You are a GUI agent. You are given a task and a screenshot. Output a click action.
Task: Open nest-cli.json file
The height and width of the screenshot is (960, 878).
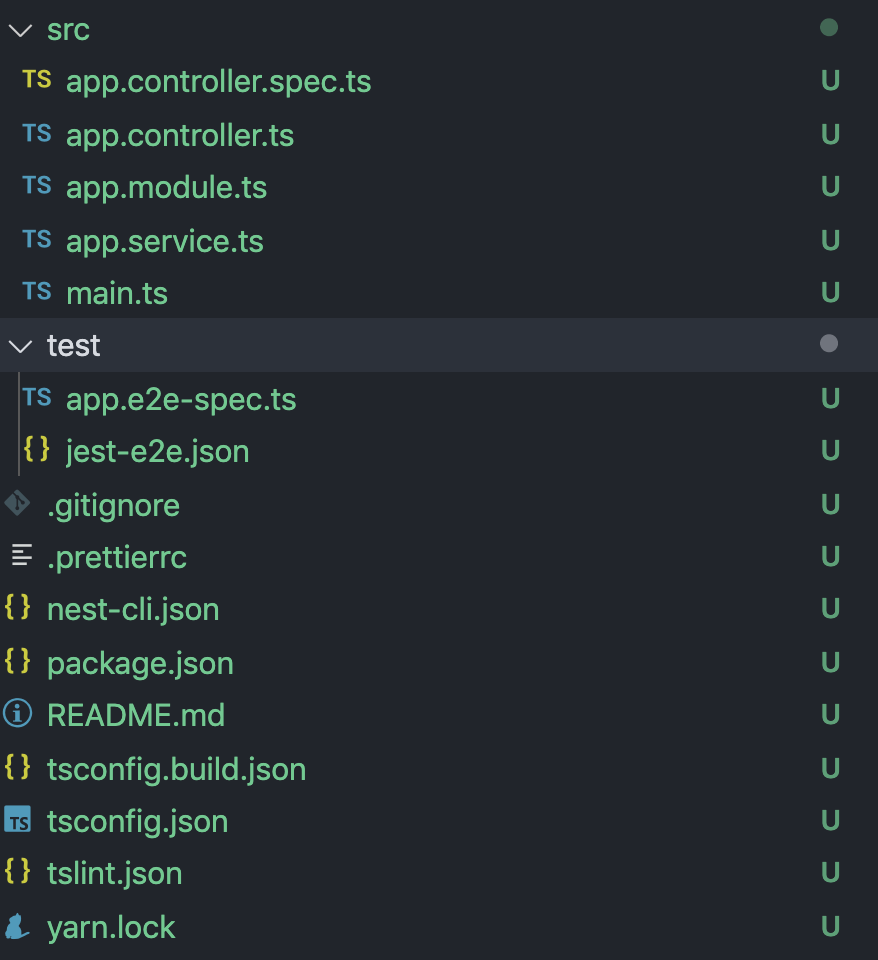coord(133,609)
